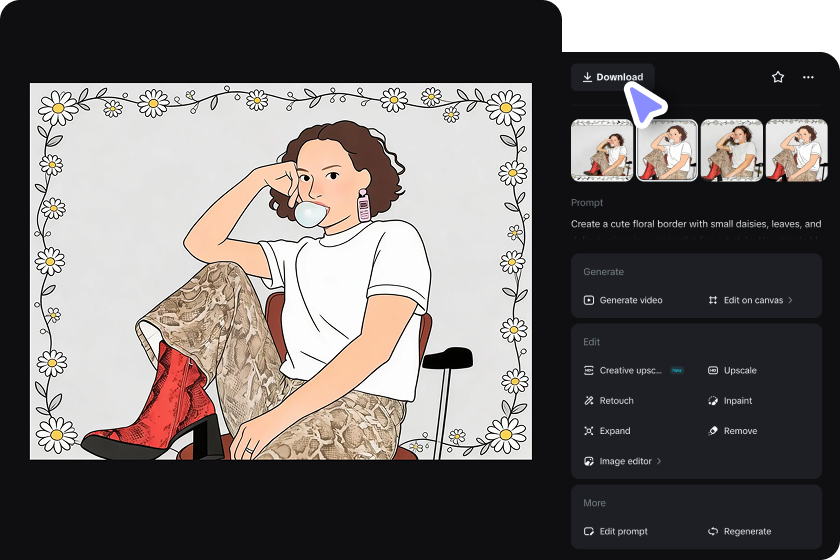The height and width of the screenshot is (560, 840).
Task: Expand the Edit on canvas chevron
Action: pos(790,300)
